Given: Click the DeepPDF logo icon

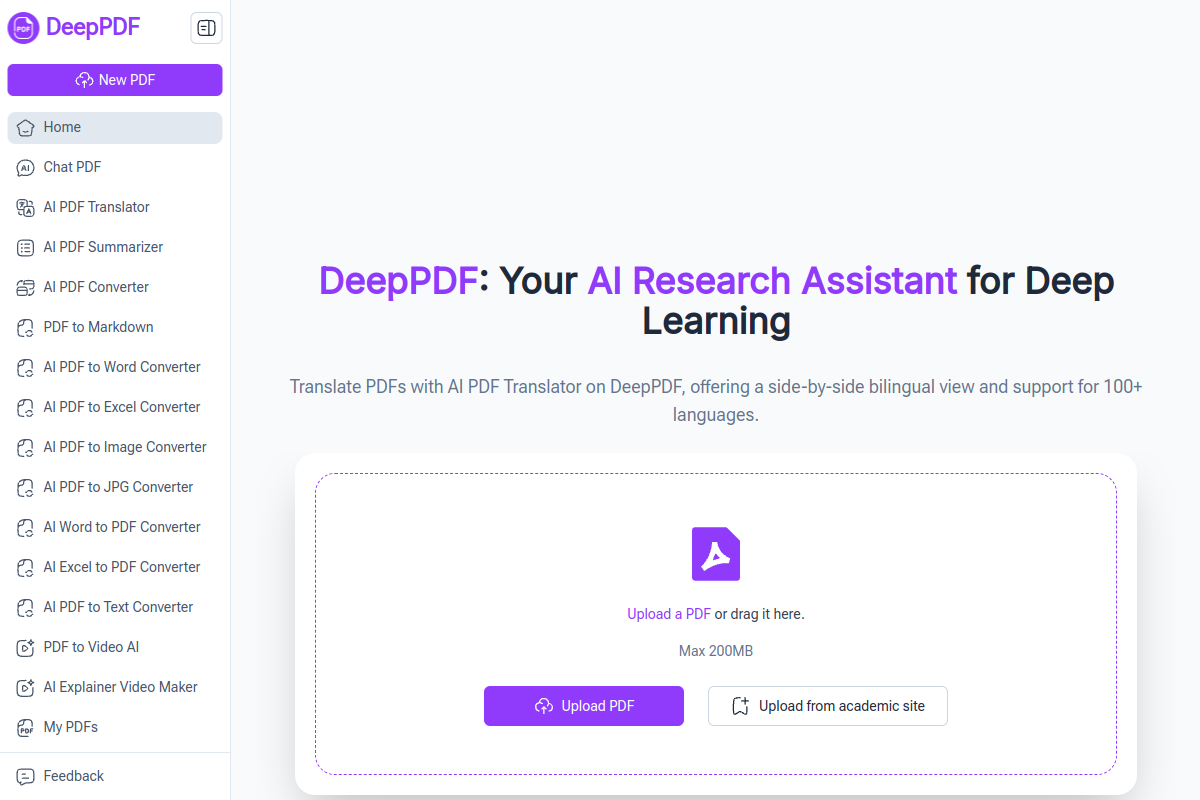Looking at the screenshot, I should tap(23, 28).
